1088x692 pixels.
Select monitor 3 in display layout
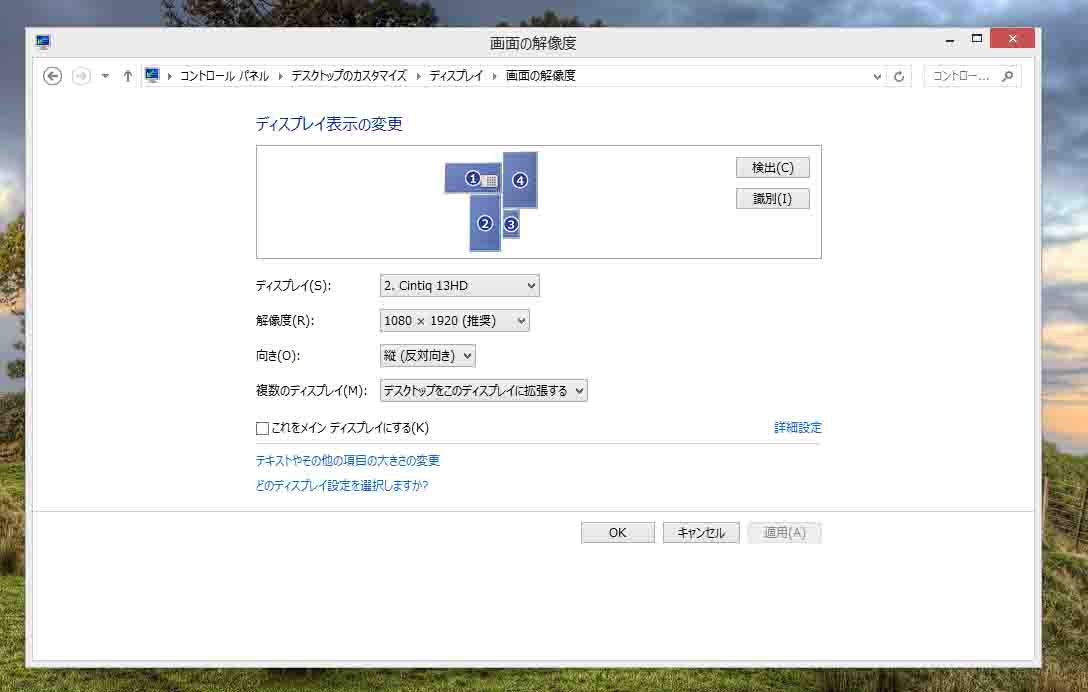(x=511, y=224)
